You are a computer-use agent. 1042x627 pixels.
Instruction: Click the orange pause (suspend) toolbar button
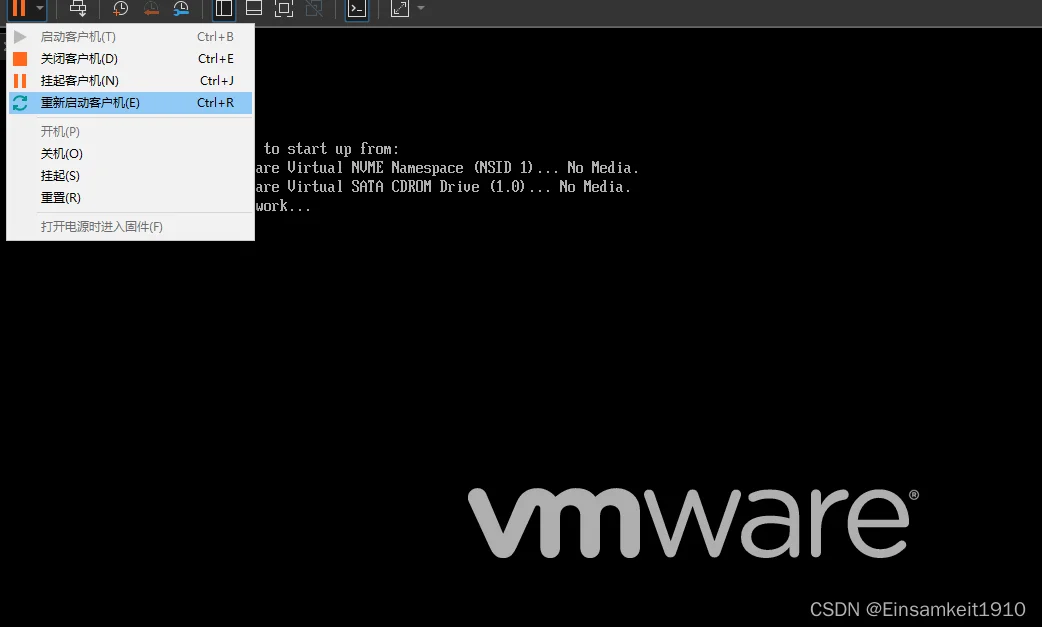coord(19,8)
